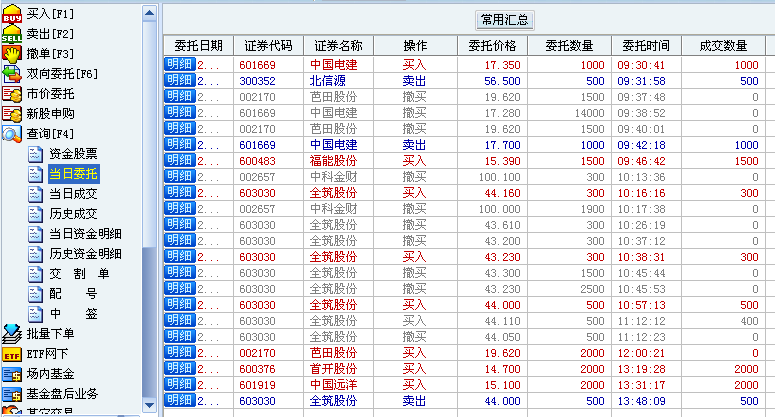Click the document icon beside 资金股票
The width and height of the screenshot is (775, 417).
[x=35, y=154]
